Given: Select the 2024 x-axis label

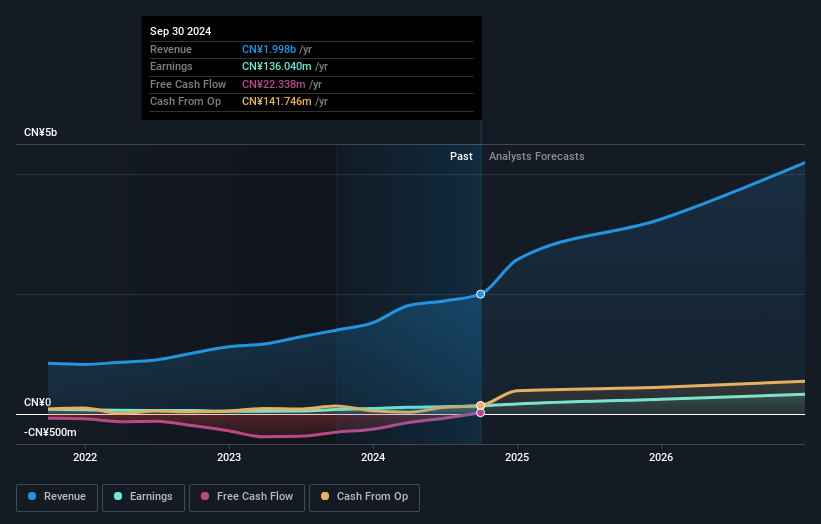Looking at the screenshot, I should pos(373,457).
